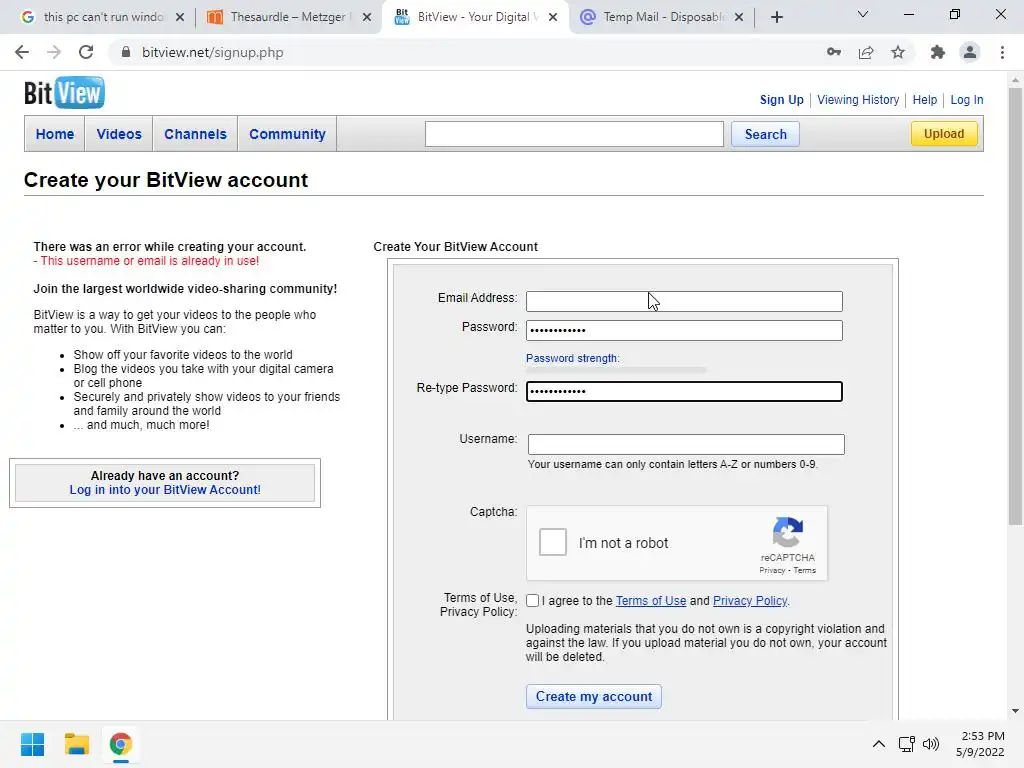Click Log in into your BitView Account link
This screenshot has height=768, width=1024.
165,490
